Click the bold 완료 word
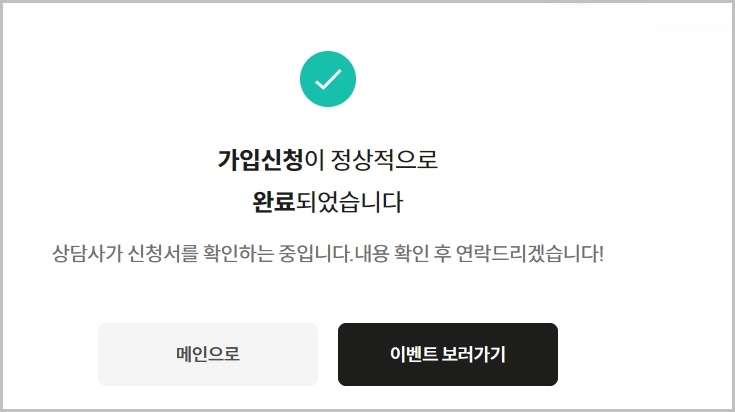The width and height of the screenshot is (735, 412). (274, 202)
